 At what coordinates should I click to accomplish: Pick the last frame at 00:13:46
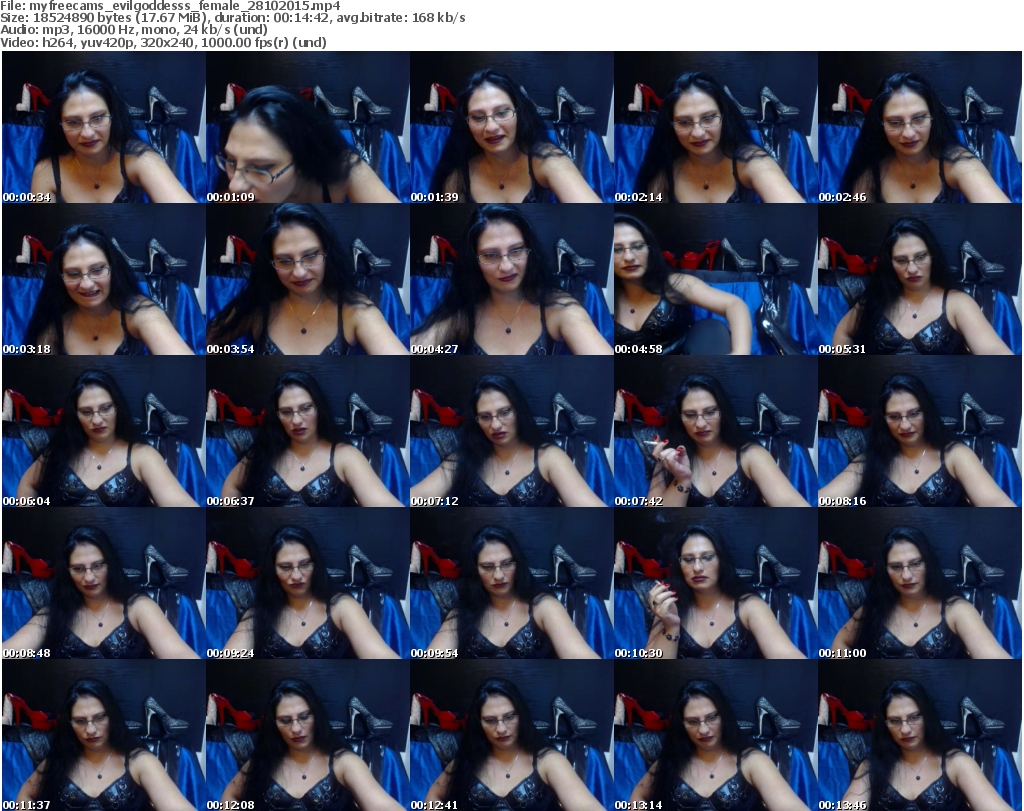[920, 735]
